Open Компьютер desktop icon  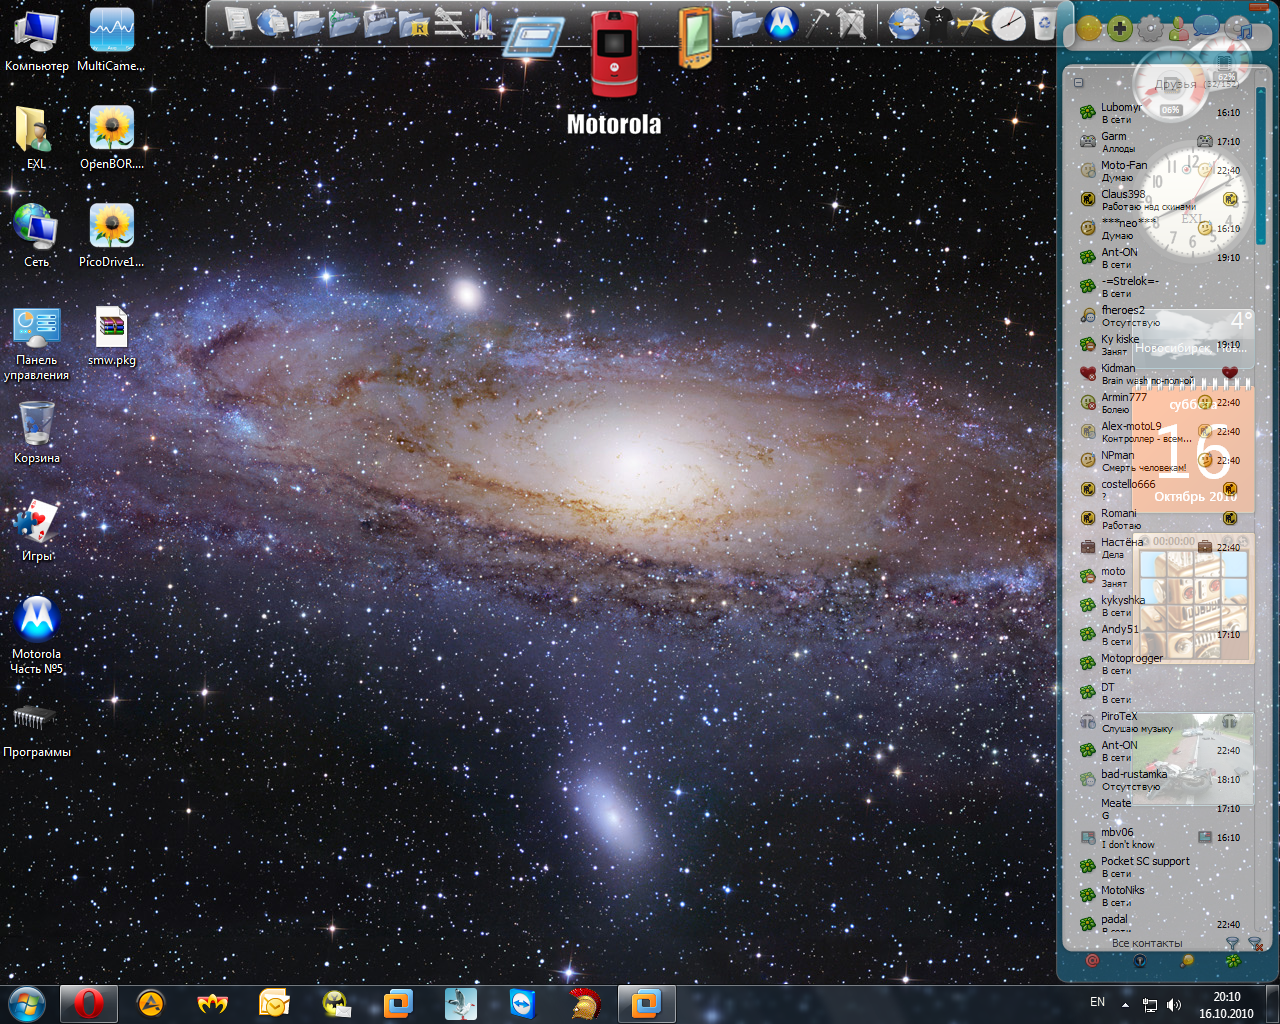click(x=37, y=41)
